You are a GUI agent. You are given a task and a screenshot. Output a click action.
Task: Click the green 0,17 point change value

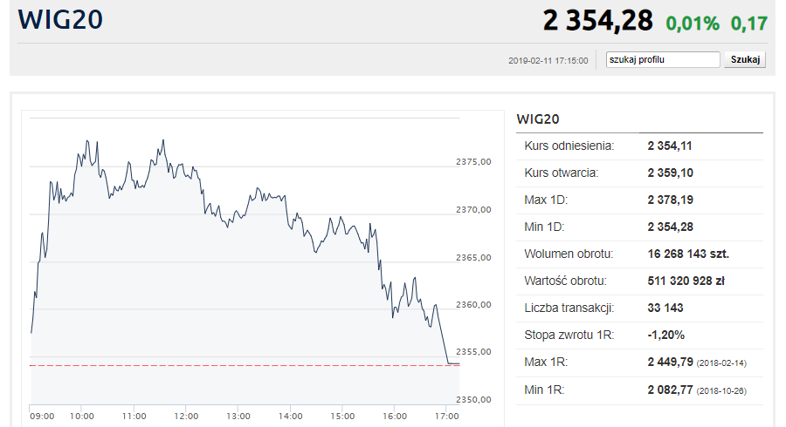coord(749,22)
